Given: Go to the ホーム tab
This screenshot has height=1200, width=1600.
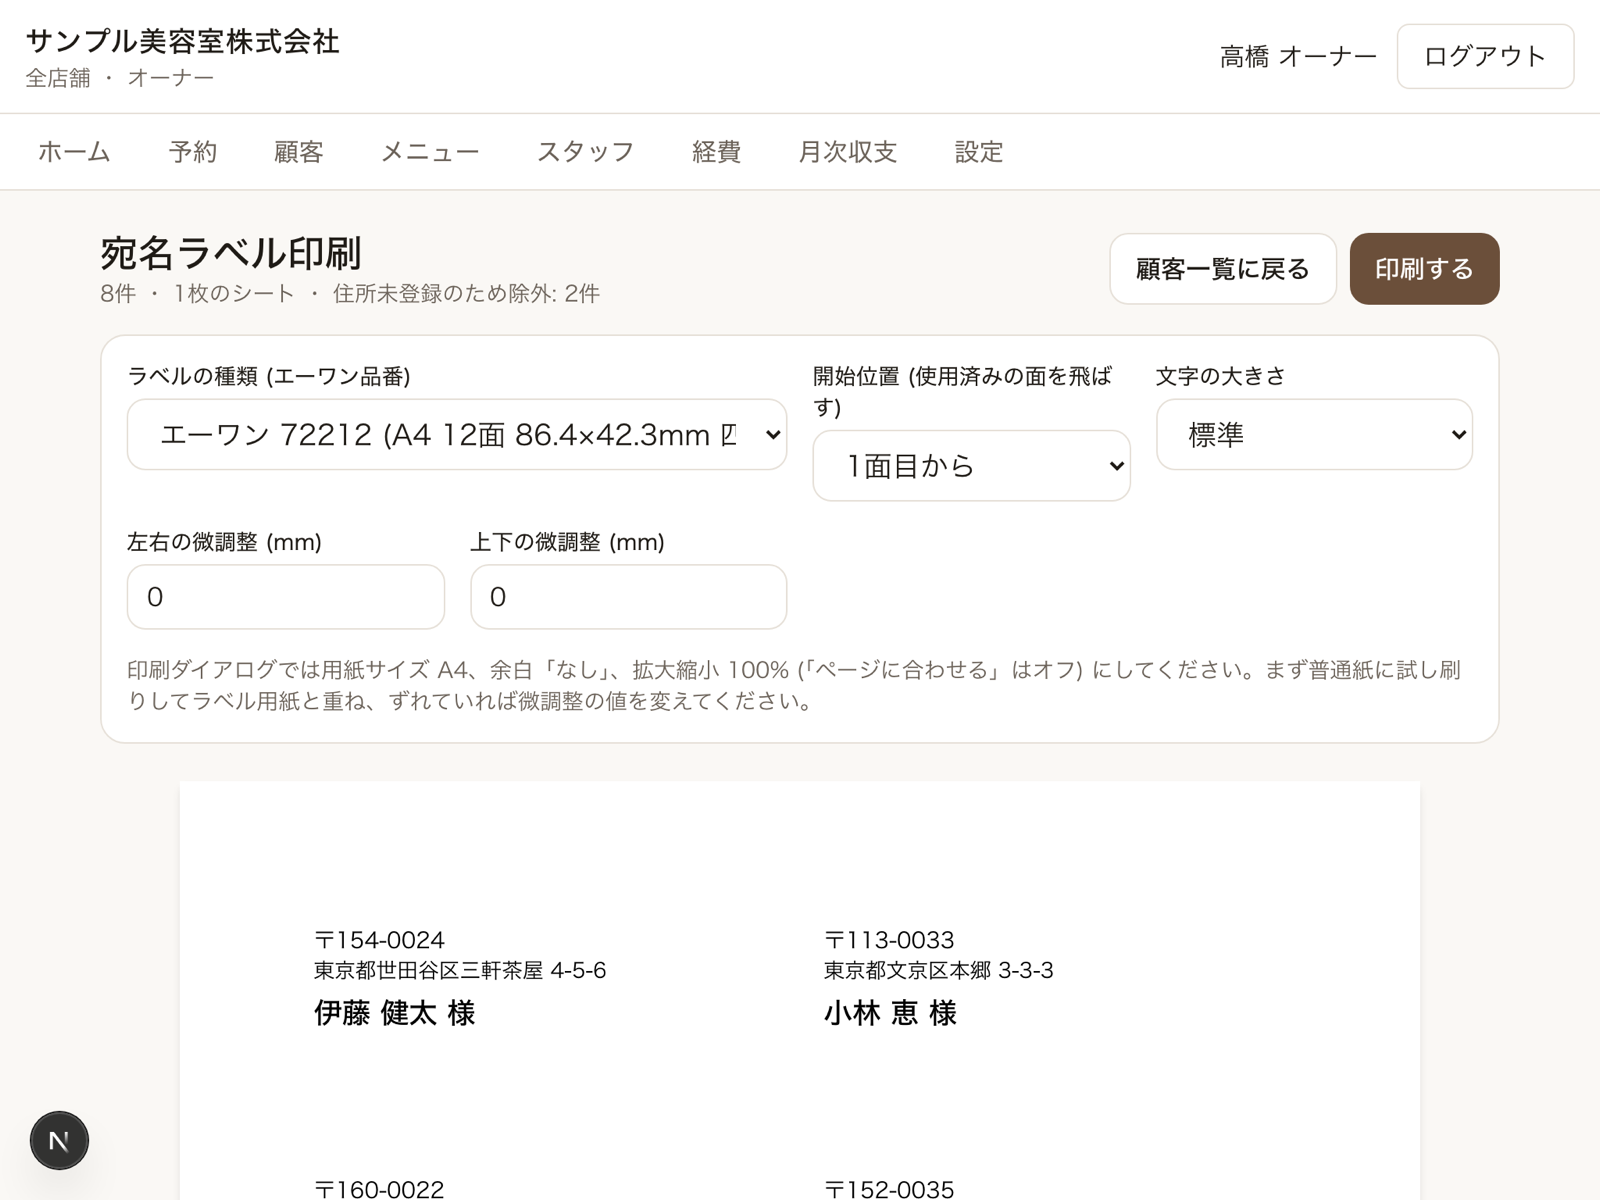Looking at the screenshot, I should pos(74,152).
